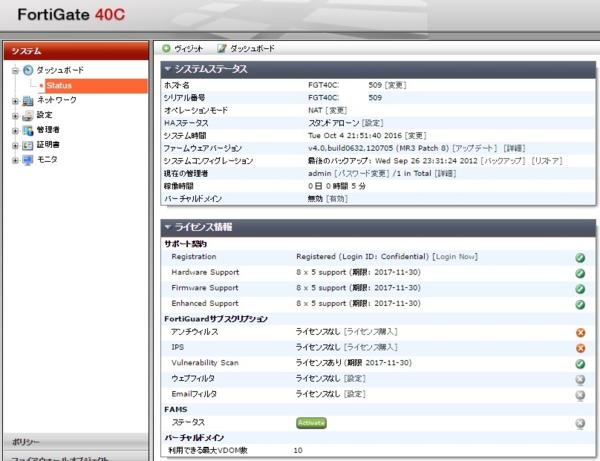Click the FortiGate 40C logo
Image resolution: width=600 pixels, height=461 pixels.
pos(71,15)
